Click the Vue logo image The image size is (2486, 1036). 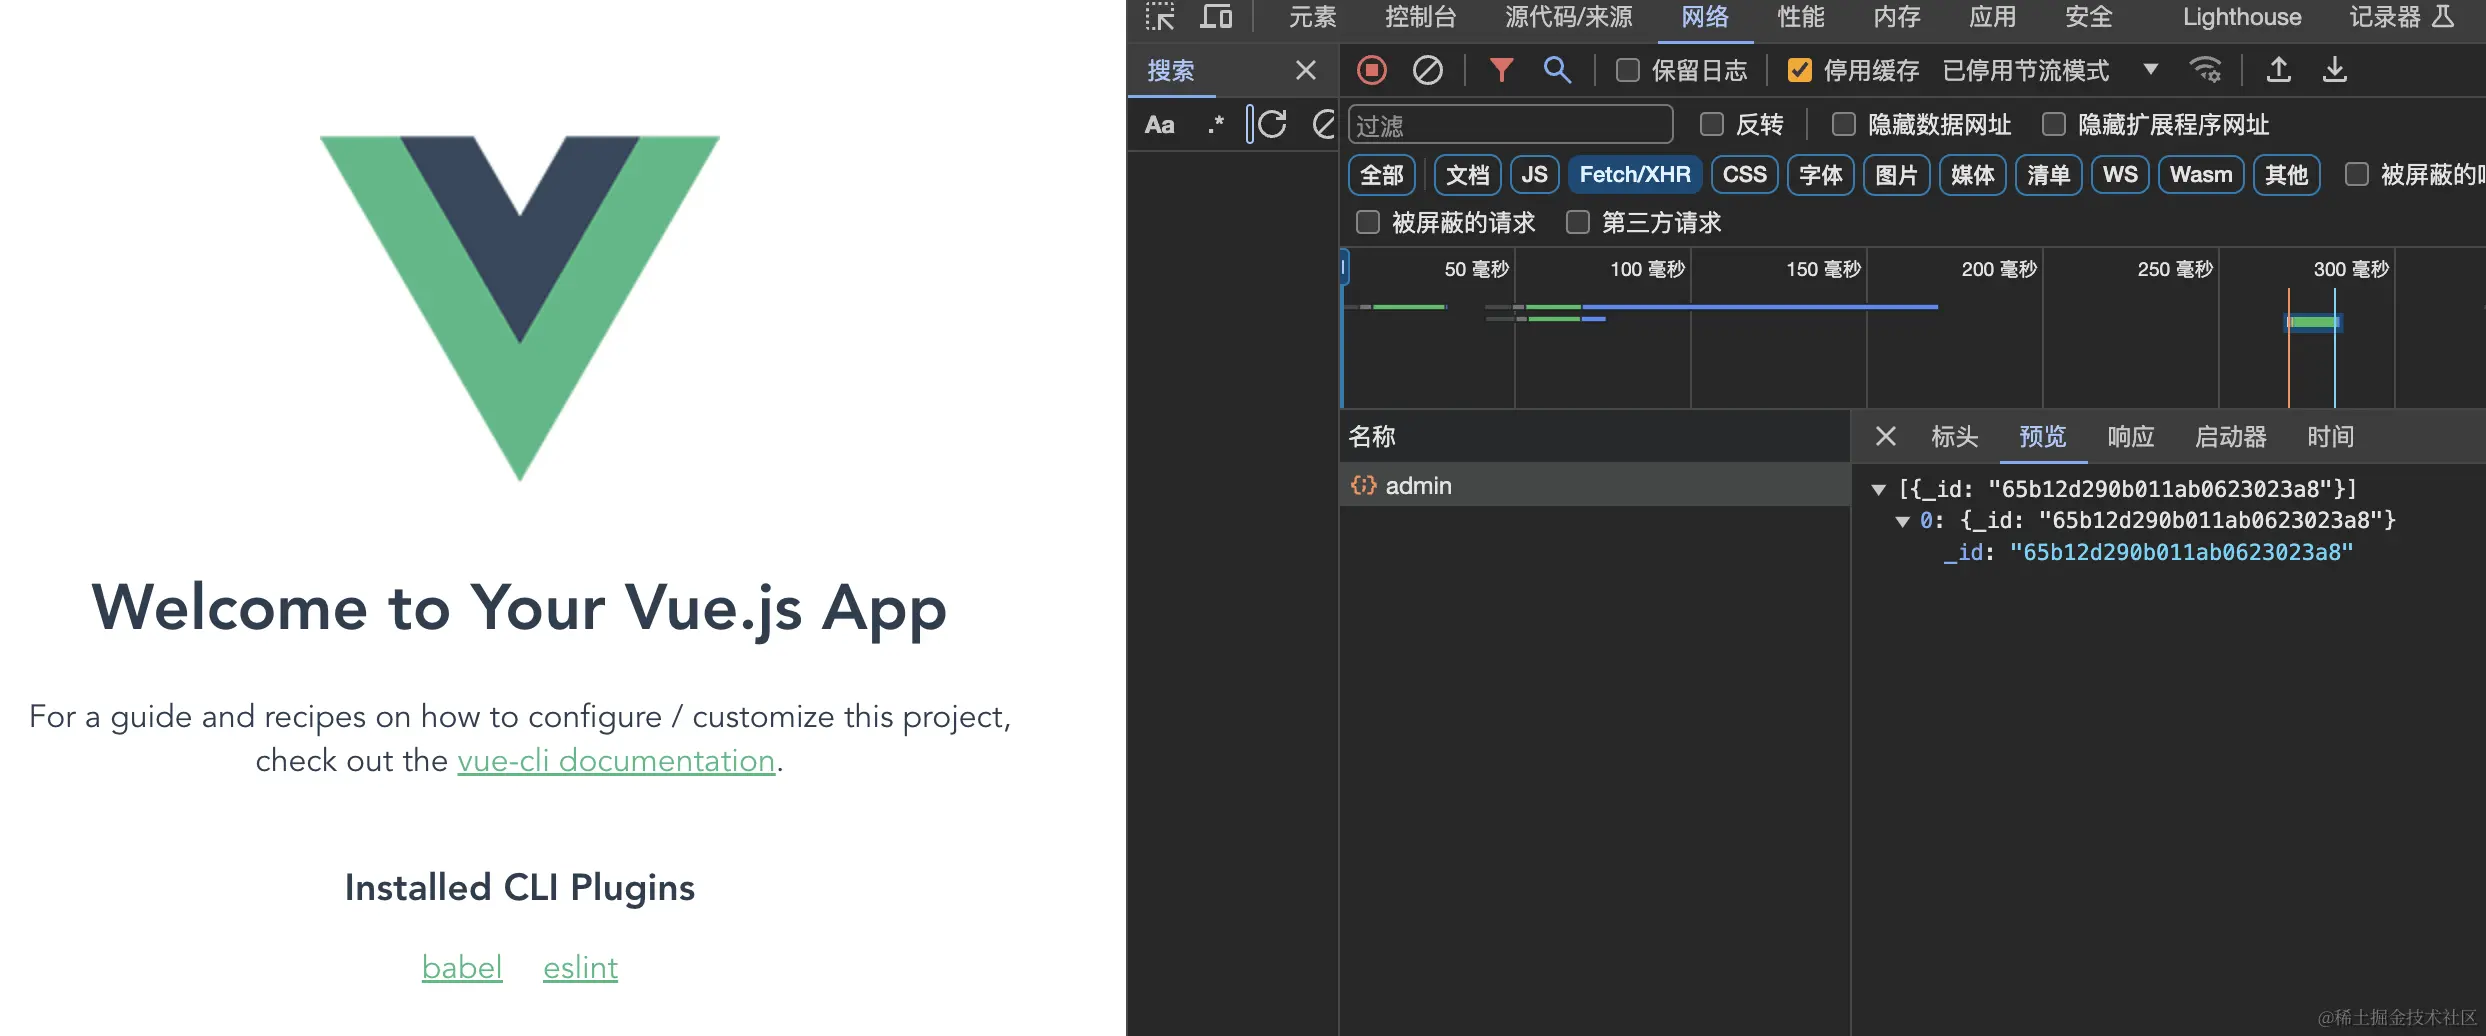pos(520,308)
